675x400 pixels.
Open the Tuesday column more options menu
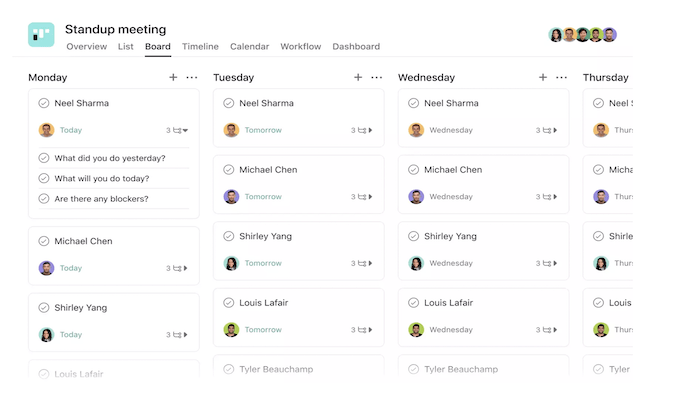coord(377,77)
